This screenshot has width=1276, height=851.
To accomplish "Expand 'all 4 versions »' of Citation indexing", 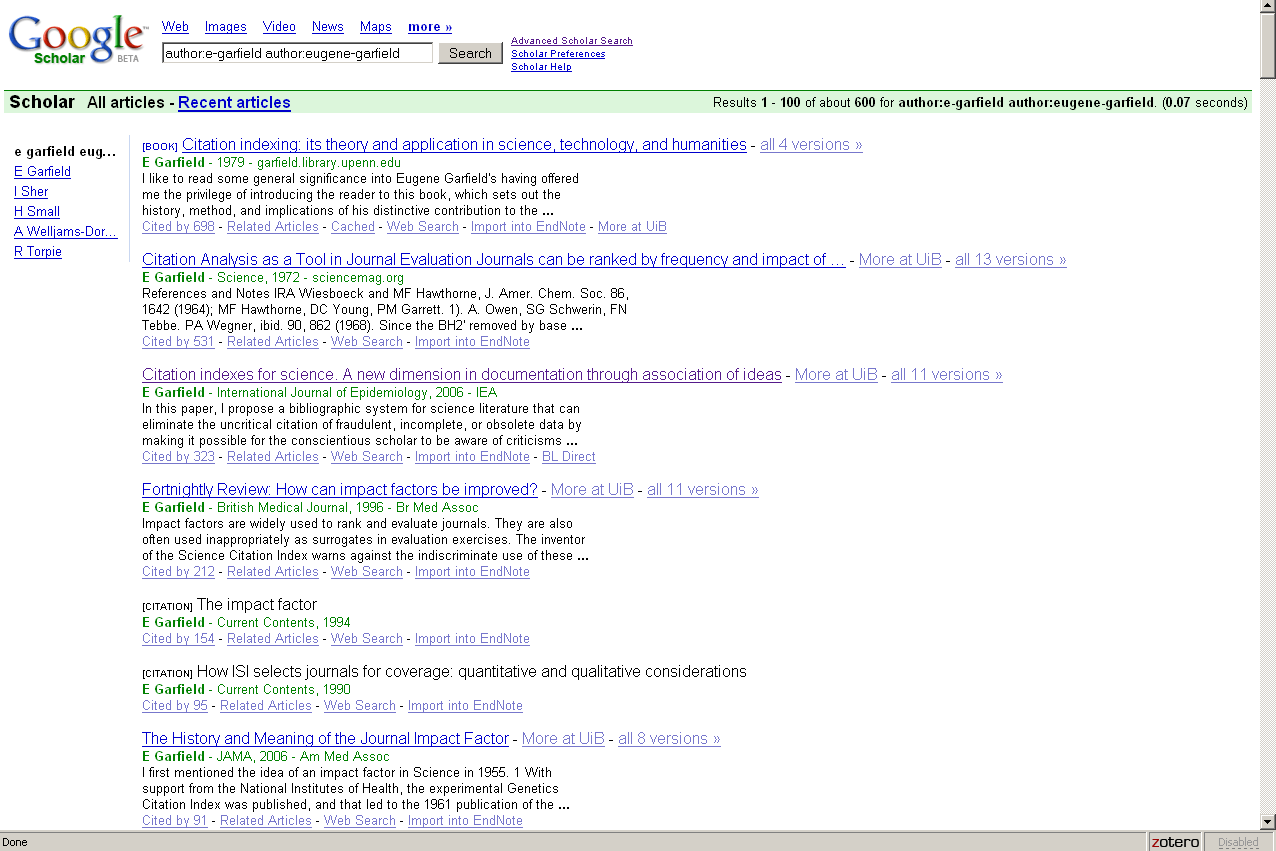I will pos(811,145).
